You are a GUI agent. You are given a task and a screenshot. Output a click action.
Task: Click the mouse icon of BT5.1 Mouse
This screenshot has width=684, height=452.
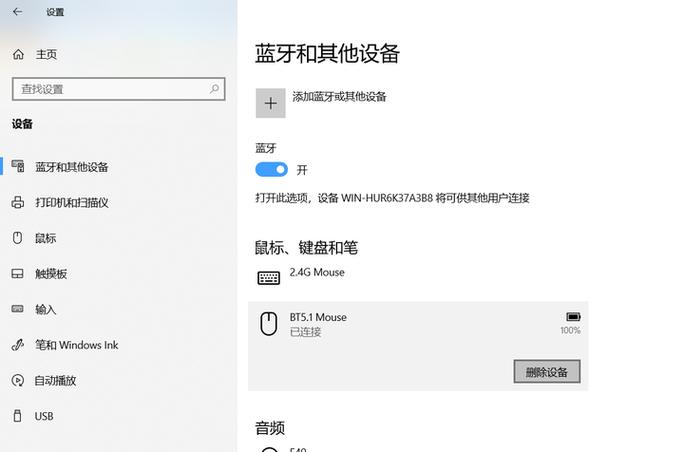tap(269, 324)
